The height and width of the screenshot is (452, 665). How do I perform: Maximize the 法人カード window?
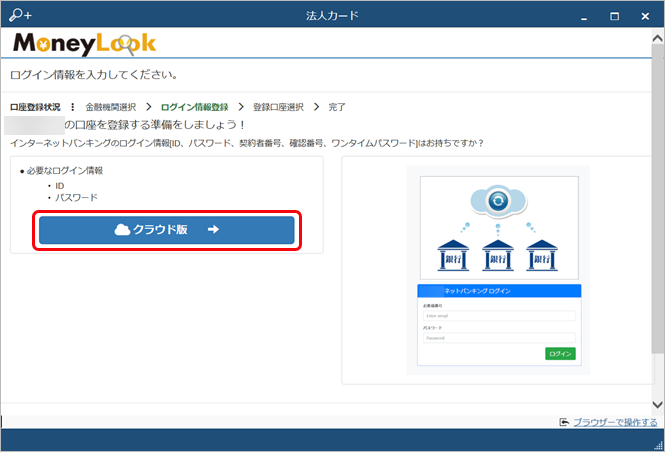point(614,17)
